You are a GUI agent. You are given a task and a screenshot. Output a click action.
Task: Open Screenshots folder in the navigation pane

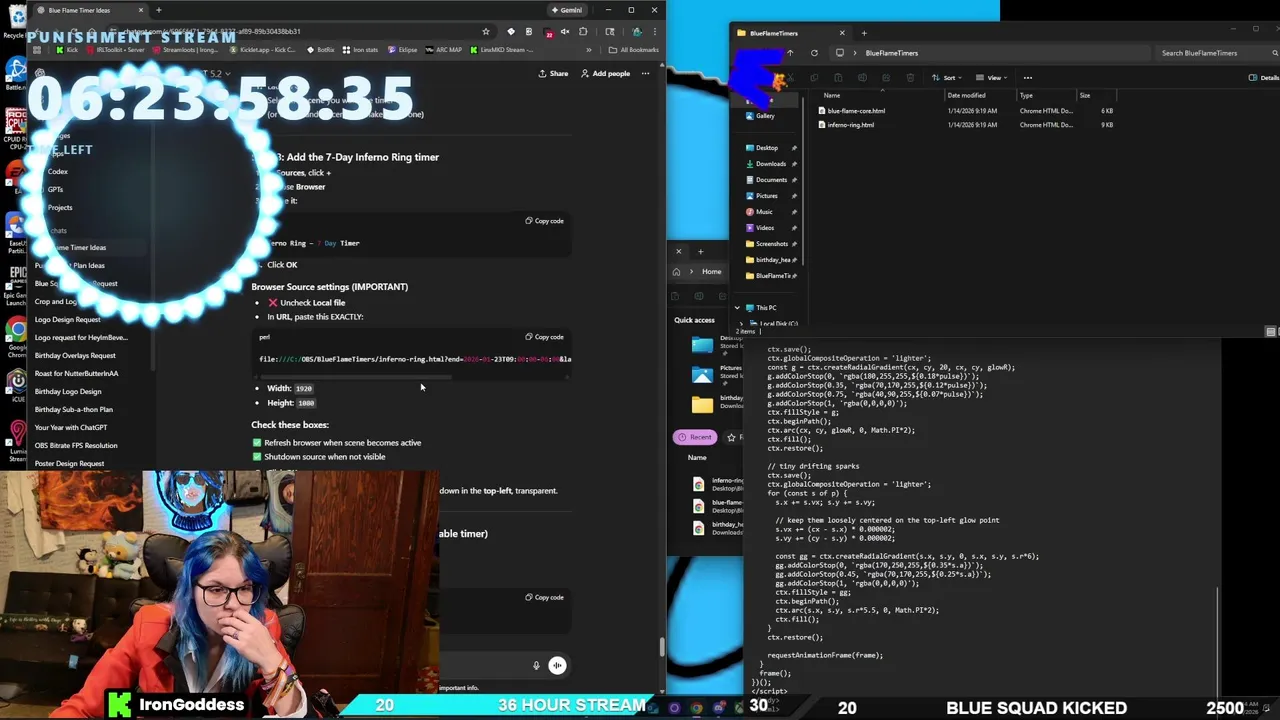(x=772, y=244)
